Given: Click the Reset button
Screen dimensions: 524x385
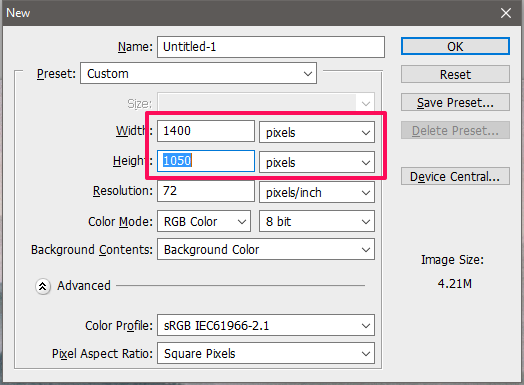Looking at the screenshot, I should click(455, 74).
